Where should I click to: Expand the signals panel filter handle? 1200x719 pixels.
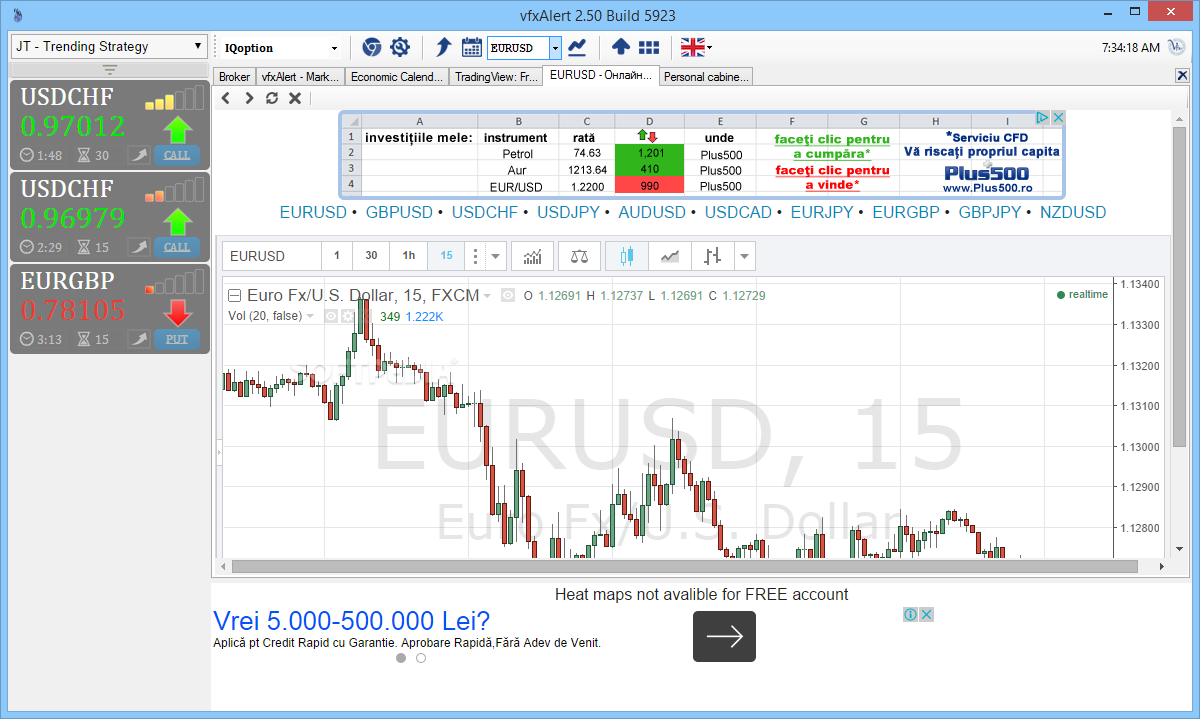pyautogui.click(x=110, y=69)
